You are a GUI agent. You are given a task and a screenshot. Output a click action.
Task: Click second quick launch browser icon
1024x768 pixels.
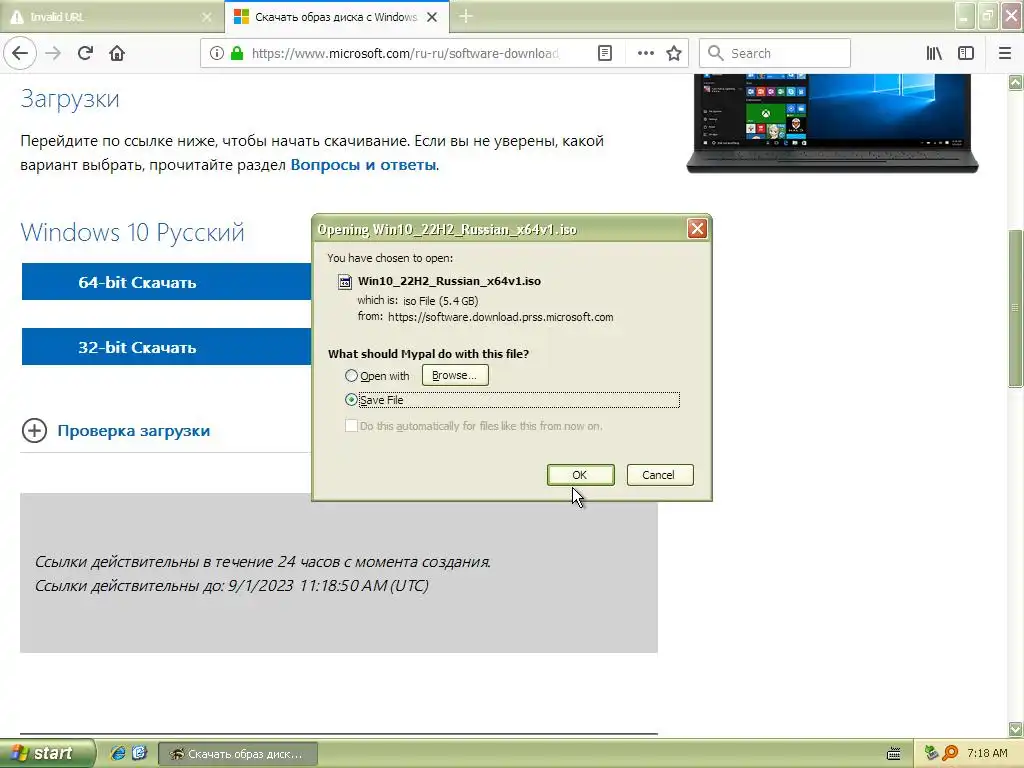click(x=139, y=753)
